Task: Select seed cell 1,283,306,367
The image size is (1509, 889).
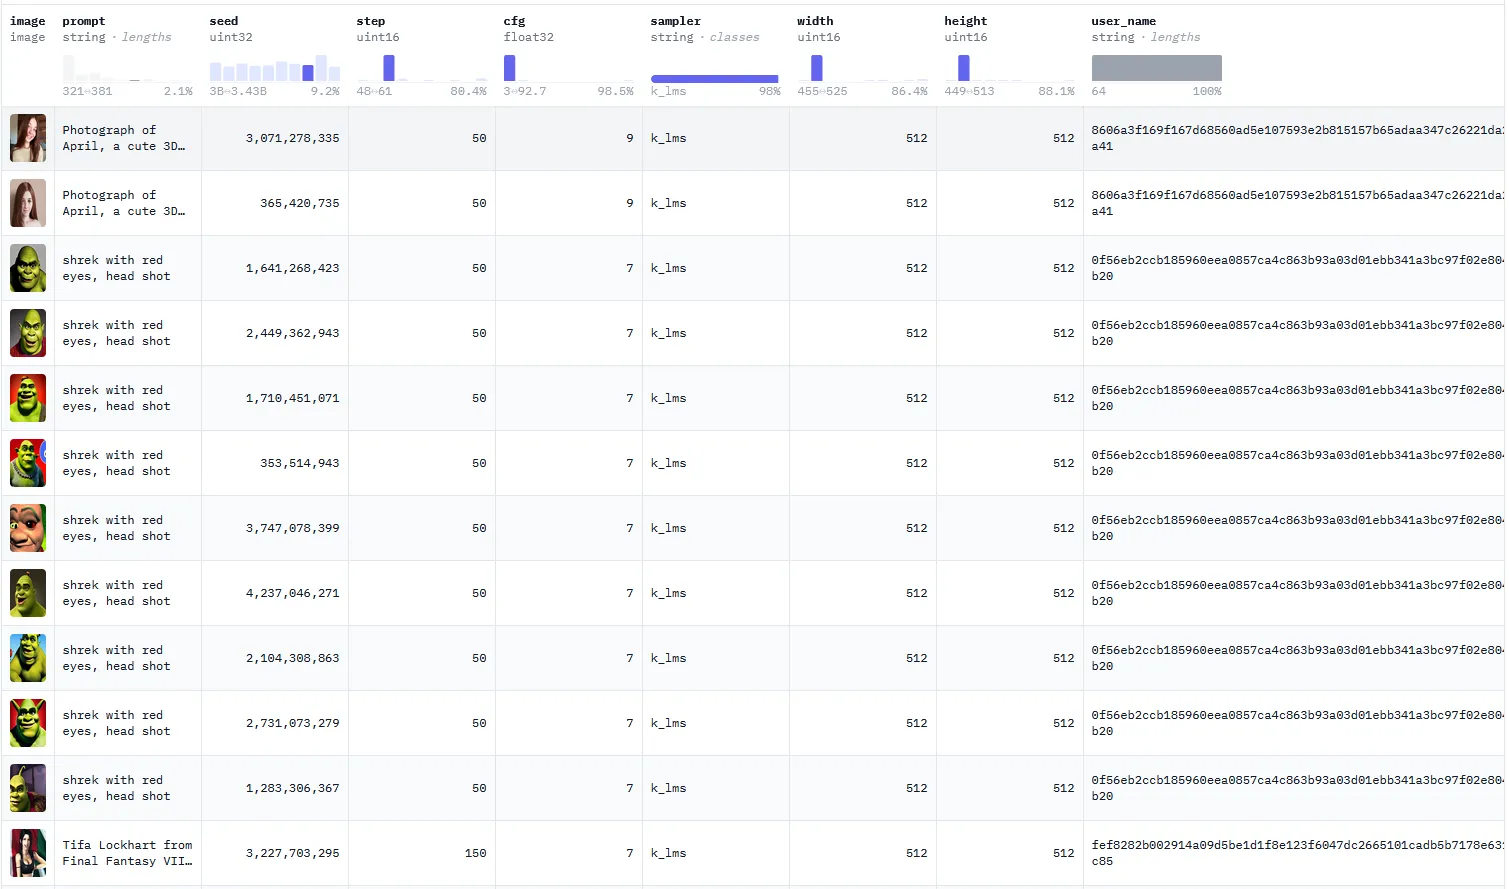Action: pos(293,788)
